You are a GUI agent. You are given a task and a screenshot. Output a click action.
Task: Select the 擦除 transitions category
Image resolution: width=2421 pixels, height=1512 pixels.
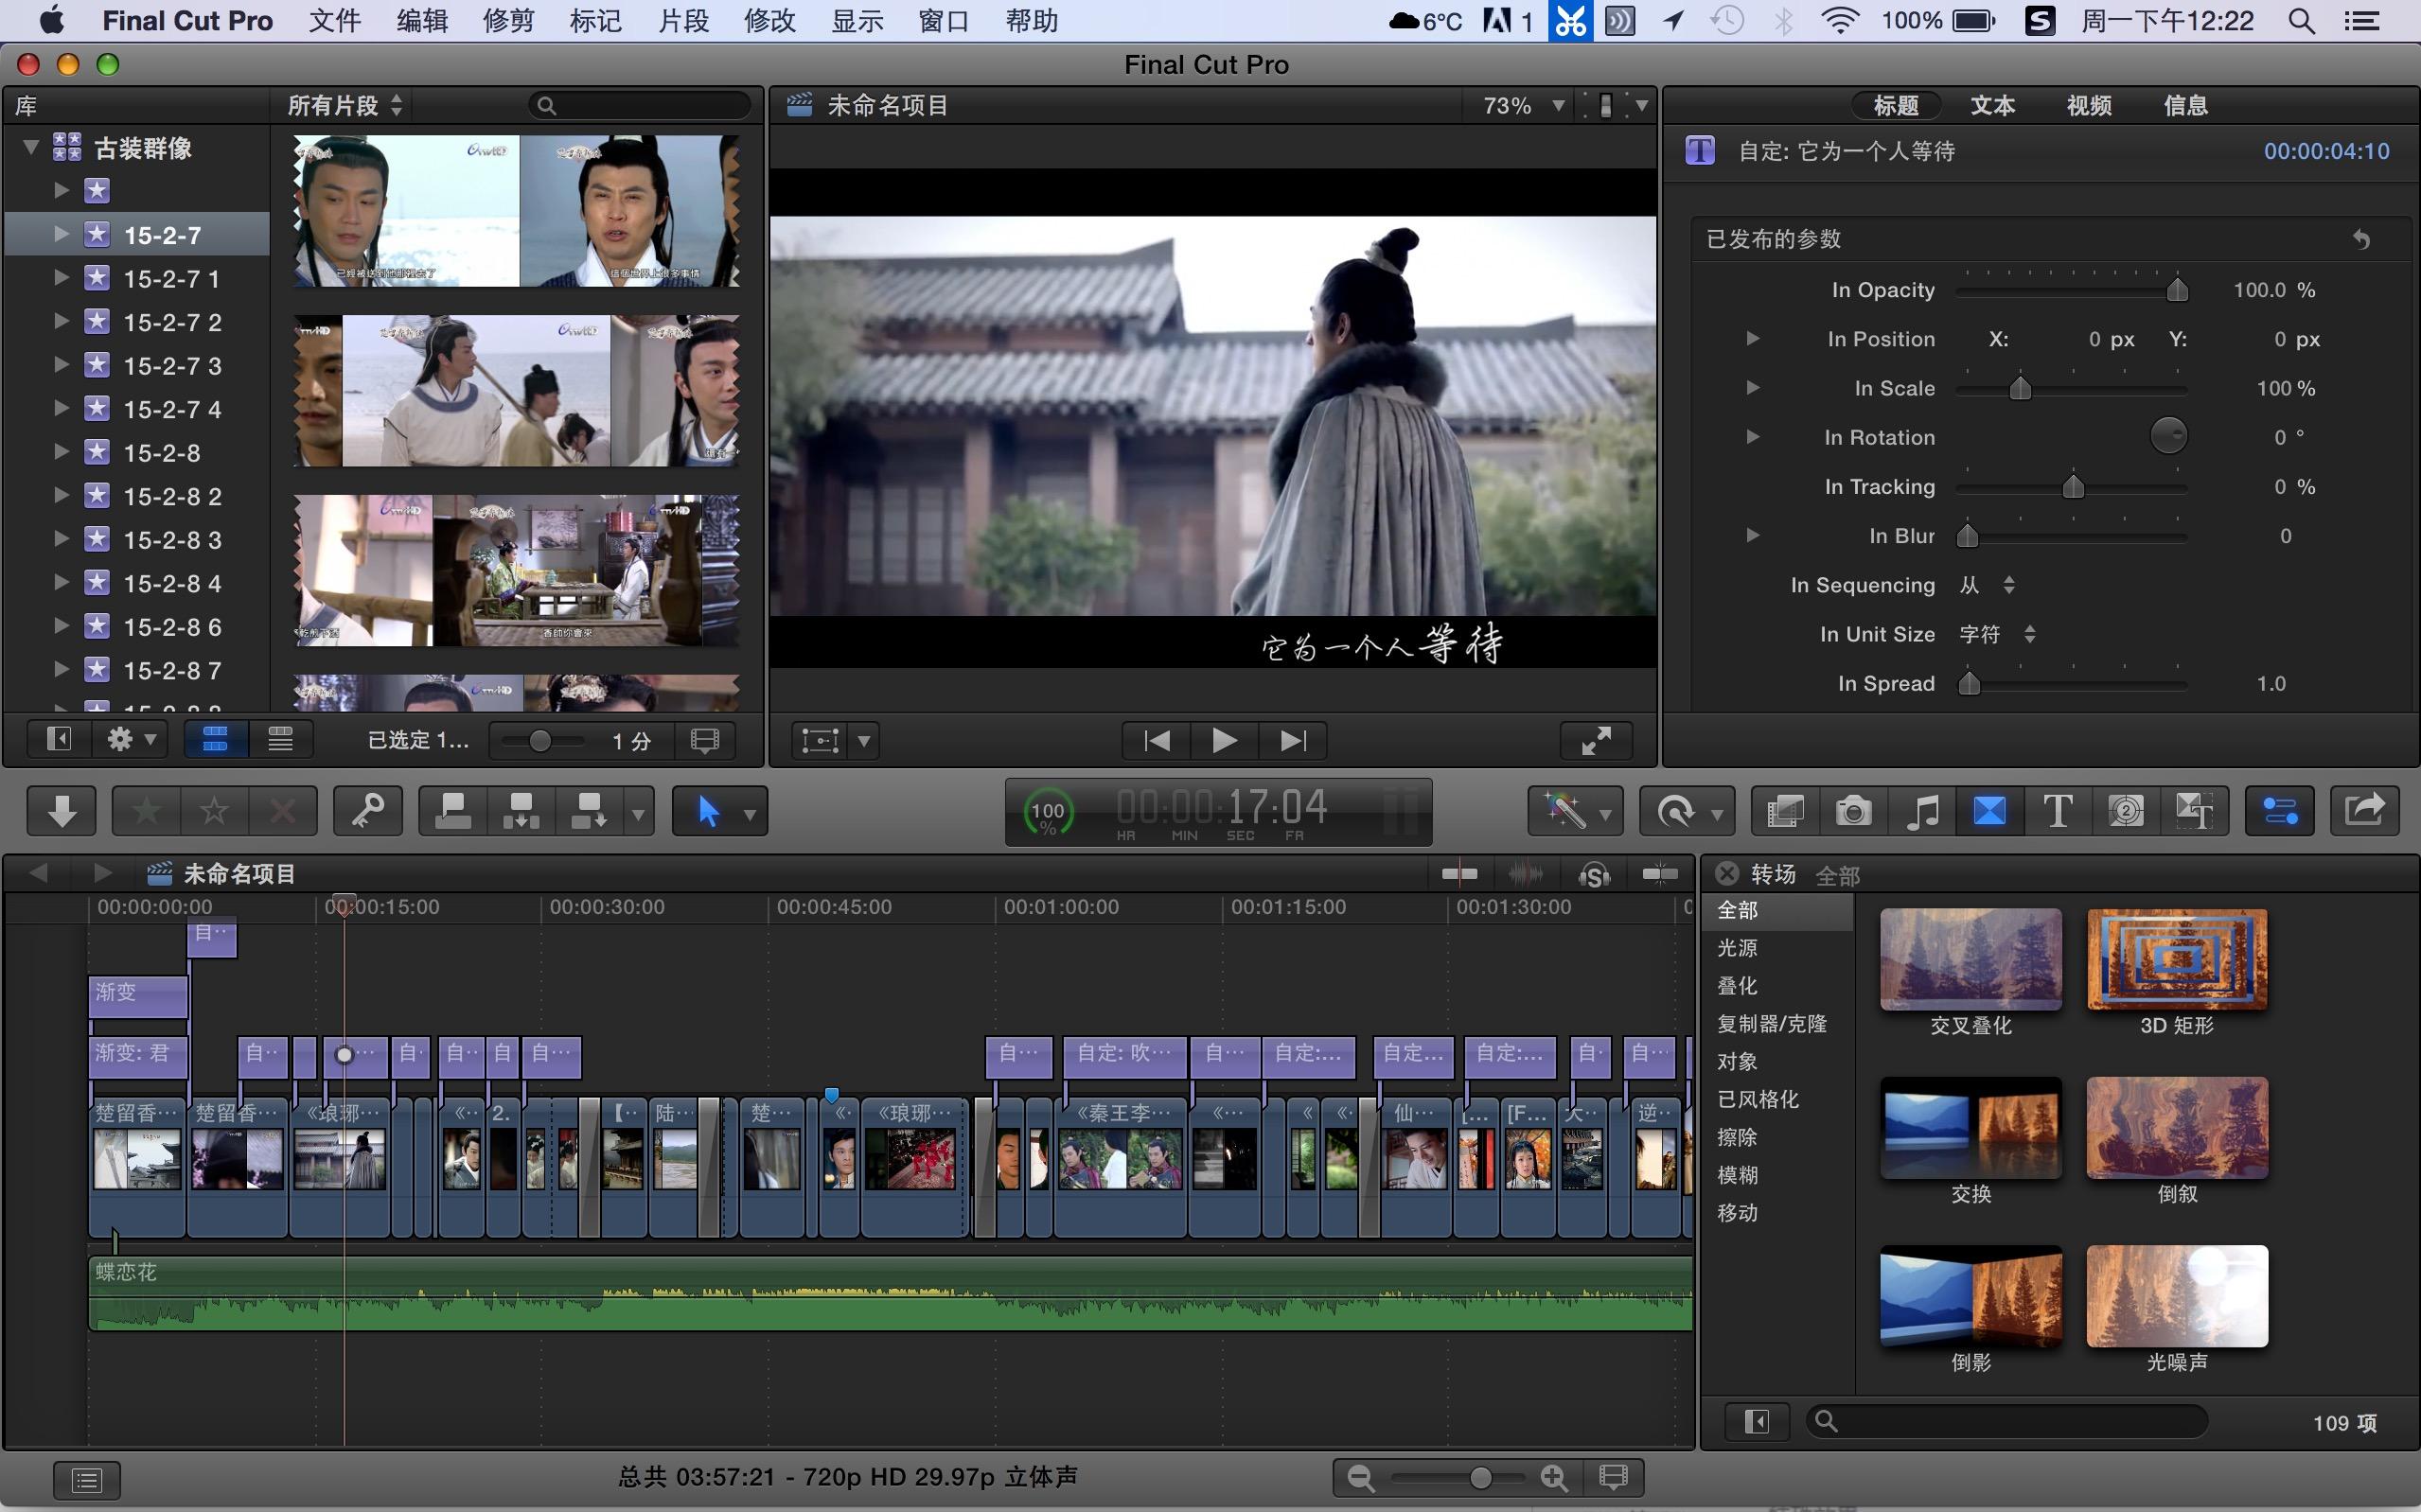[x=1737, y=1137]
